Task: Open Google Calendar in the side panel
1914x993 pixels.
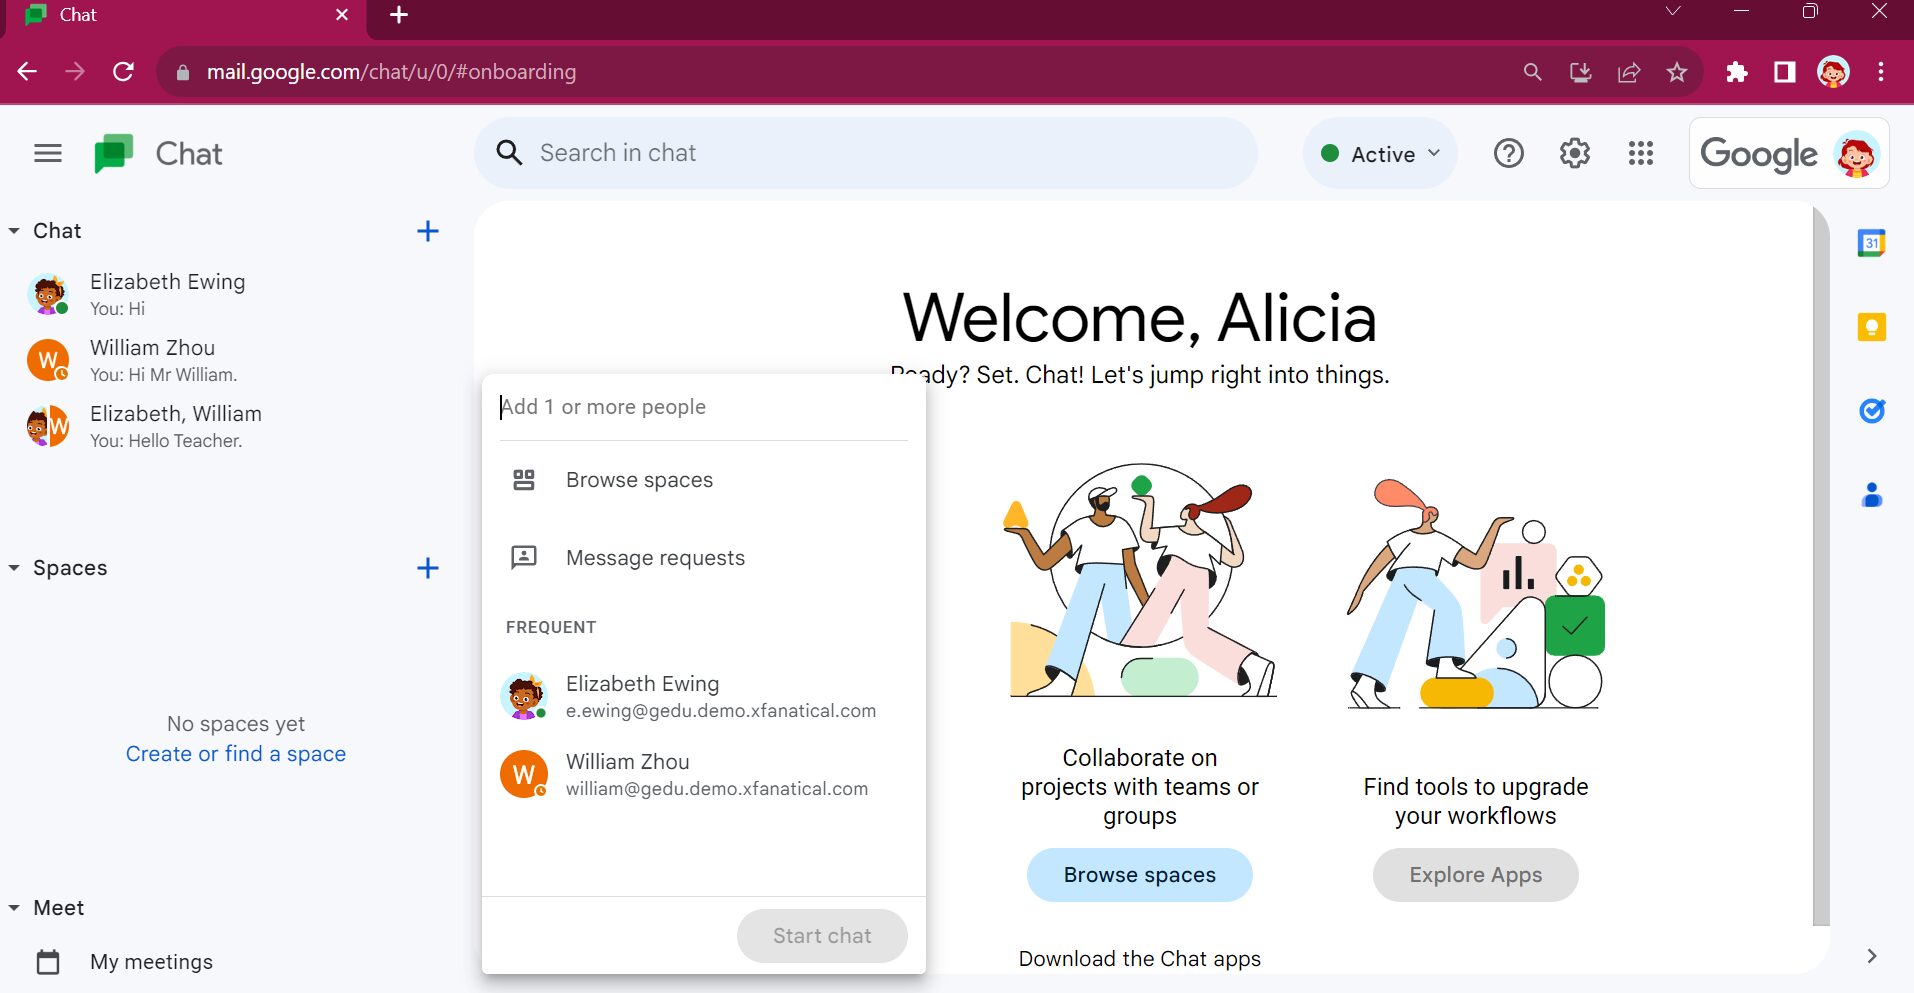Action: click(x=1872, y=241)
